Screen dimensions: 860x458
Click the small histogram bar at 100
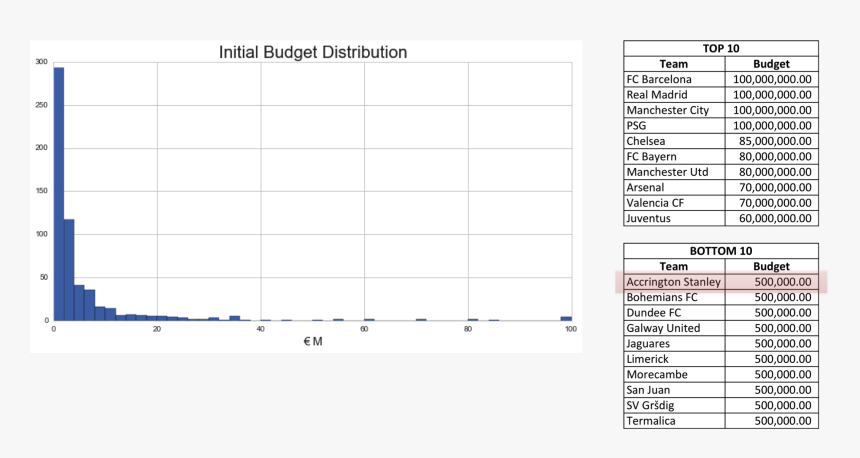(566, 319)
